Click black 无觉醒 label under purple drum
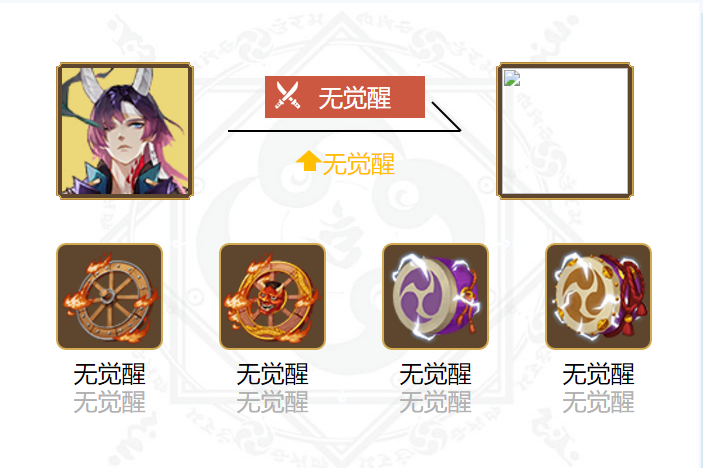This screenshot has width=703, height=468. coord(435,374)
